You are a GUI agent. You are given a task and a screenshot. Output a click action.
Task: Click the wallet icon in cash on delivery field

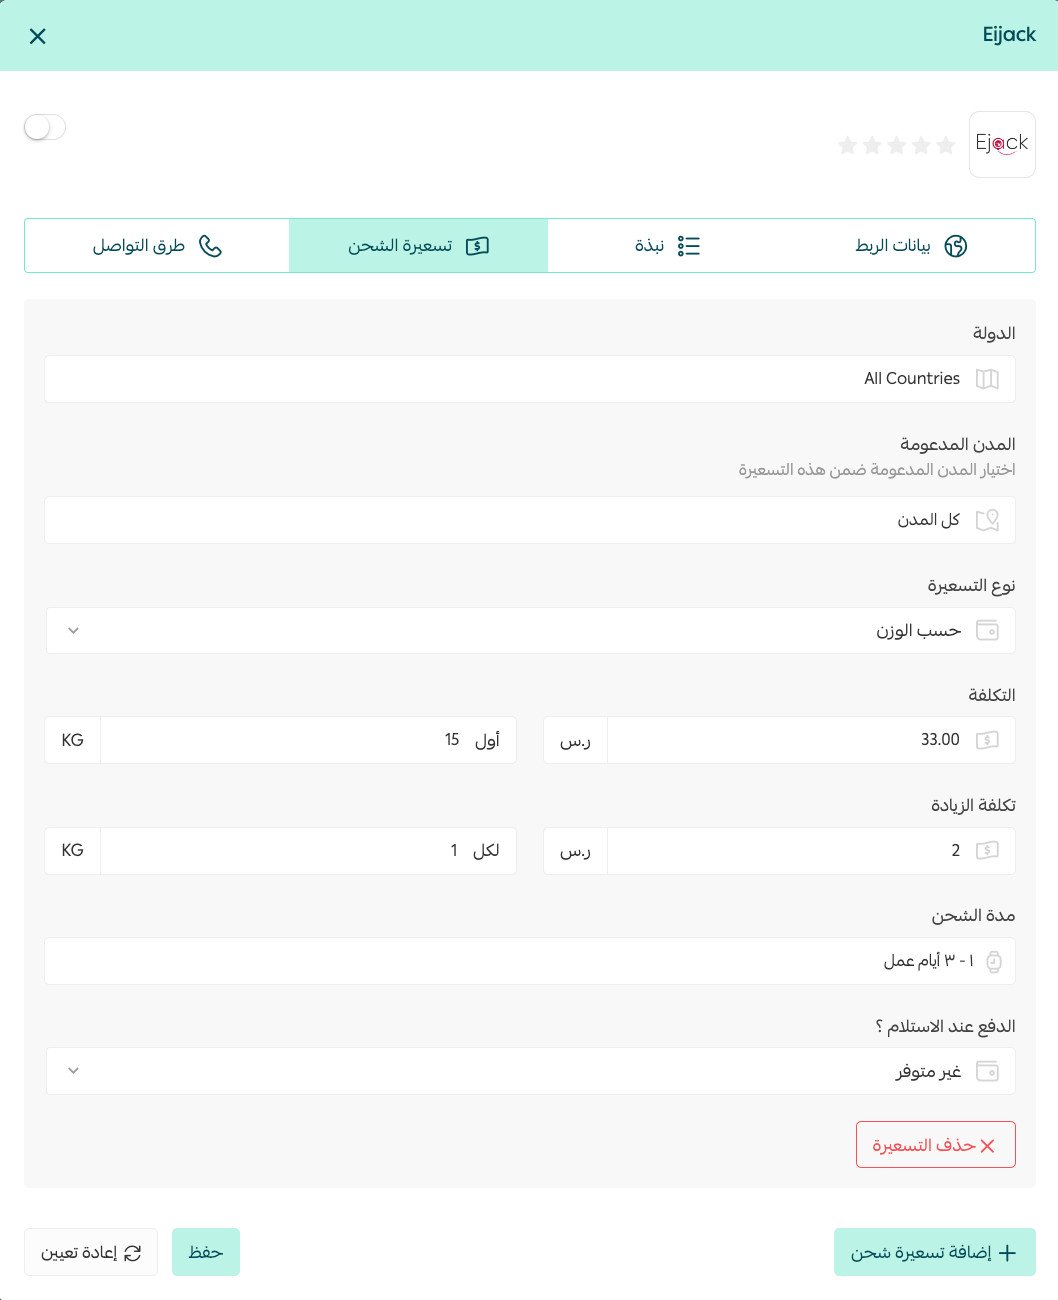pyautogui.click(x=987, y=1071)
